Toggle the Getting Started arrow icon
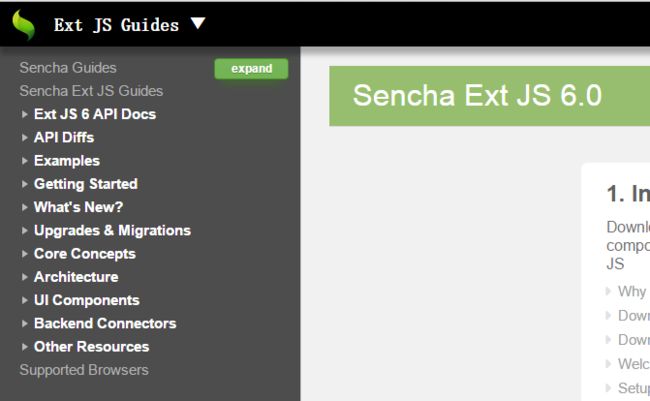 [24, 184]
